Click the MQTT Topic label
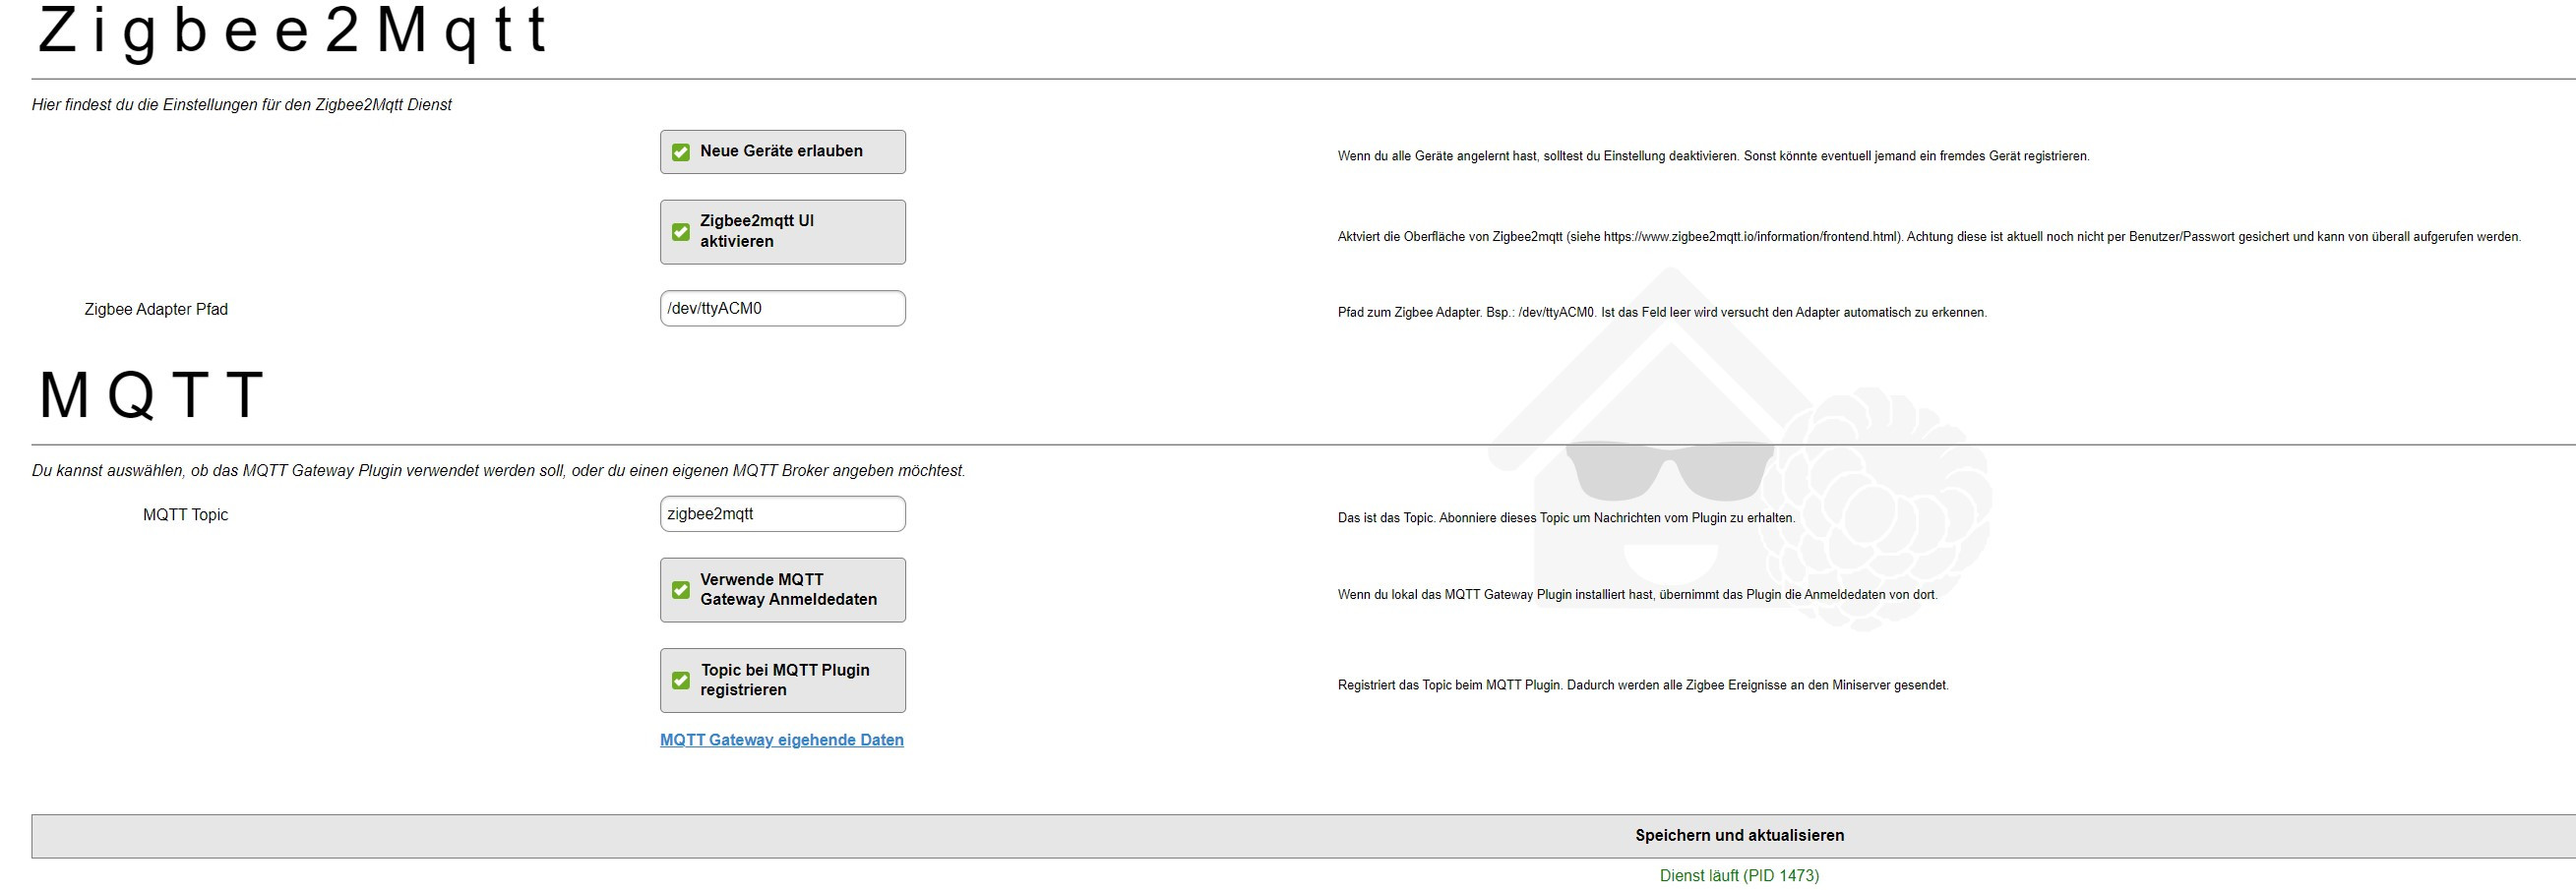This screenshot has width=2576, height=890. (185, 515)
